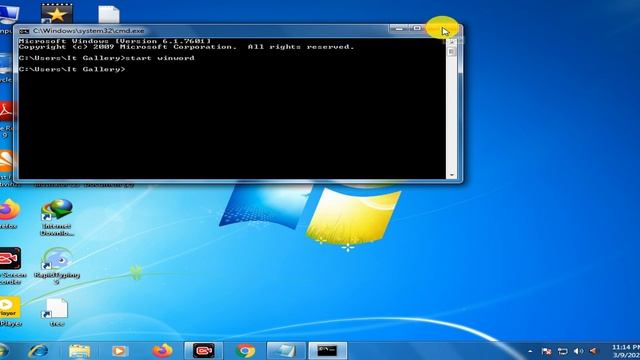The image size is (640, 360).
Task: Open Windows Explorer folder on taskbar
Action: point(80,351)
